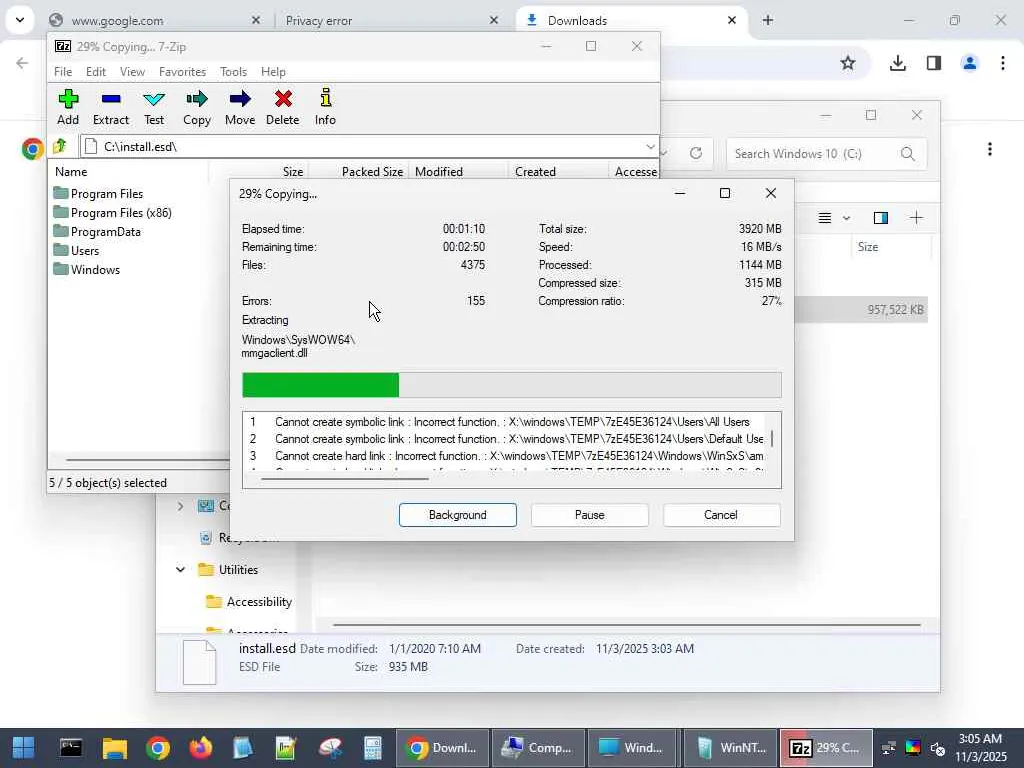Open the Downloads page three-dot menu
The height and width of the screenshot is (768, 1024).
pyautogui.click(x=990, y=150)
